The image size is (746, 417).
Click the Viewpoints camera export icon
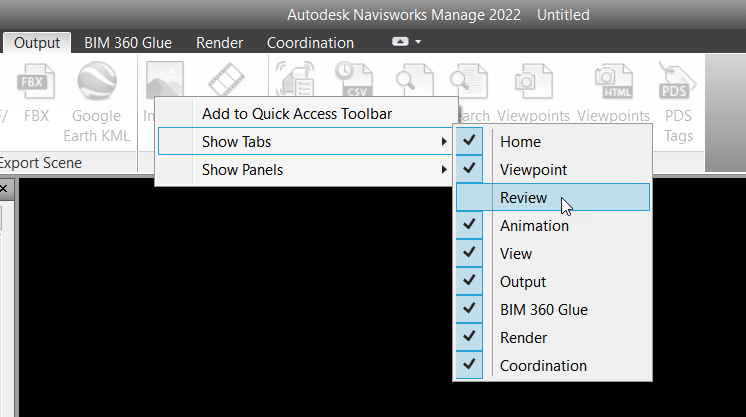pos(533,81)
